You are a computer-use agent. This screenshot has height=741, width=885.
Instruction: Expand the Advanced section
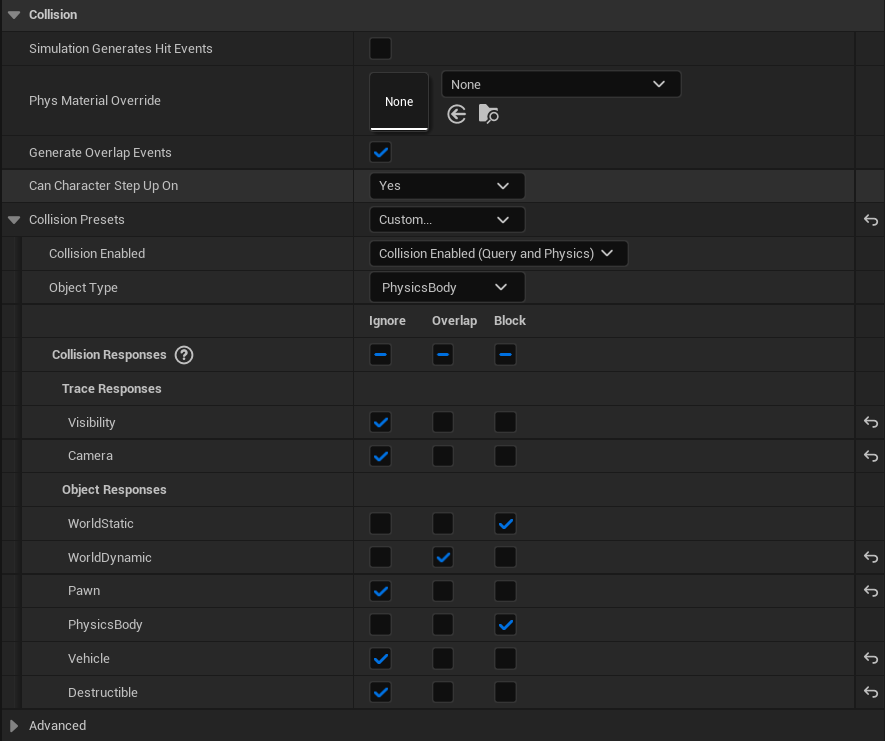(x=15, y=725)
